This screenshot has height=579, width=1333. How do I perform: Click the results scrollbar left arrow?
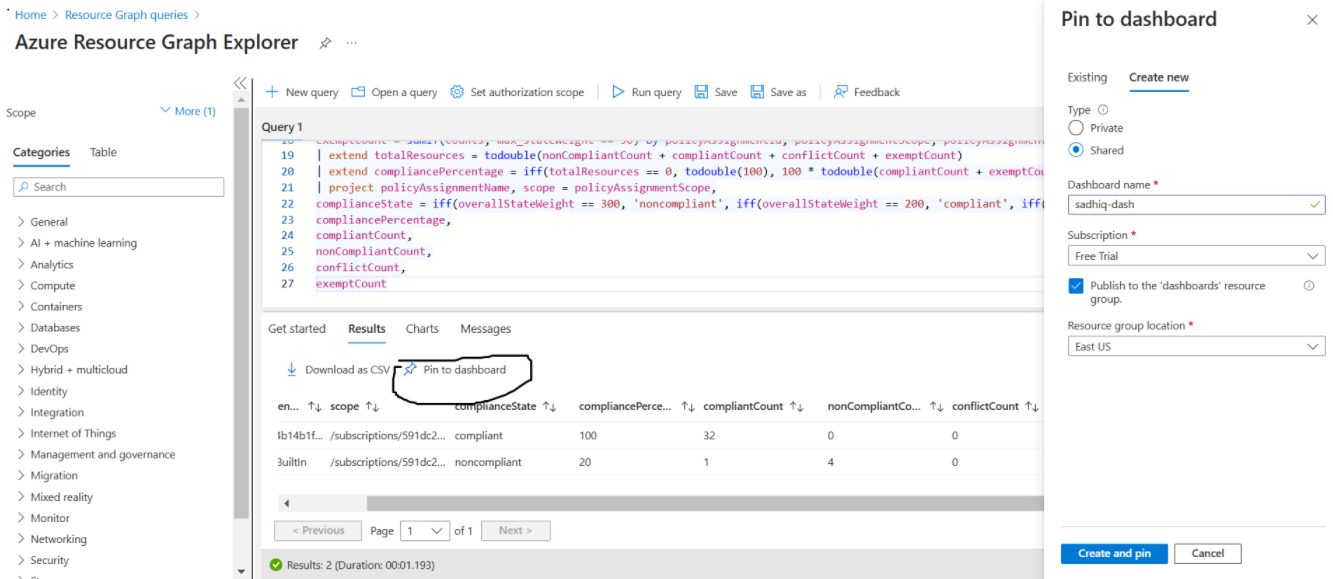[x=287, y=503]
